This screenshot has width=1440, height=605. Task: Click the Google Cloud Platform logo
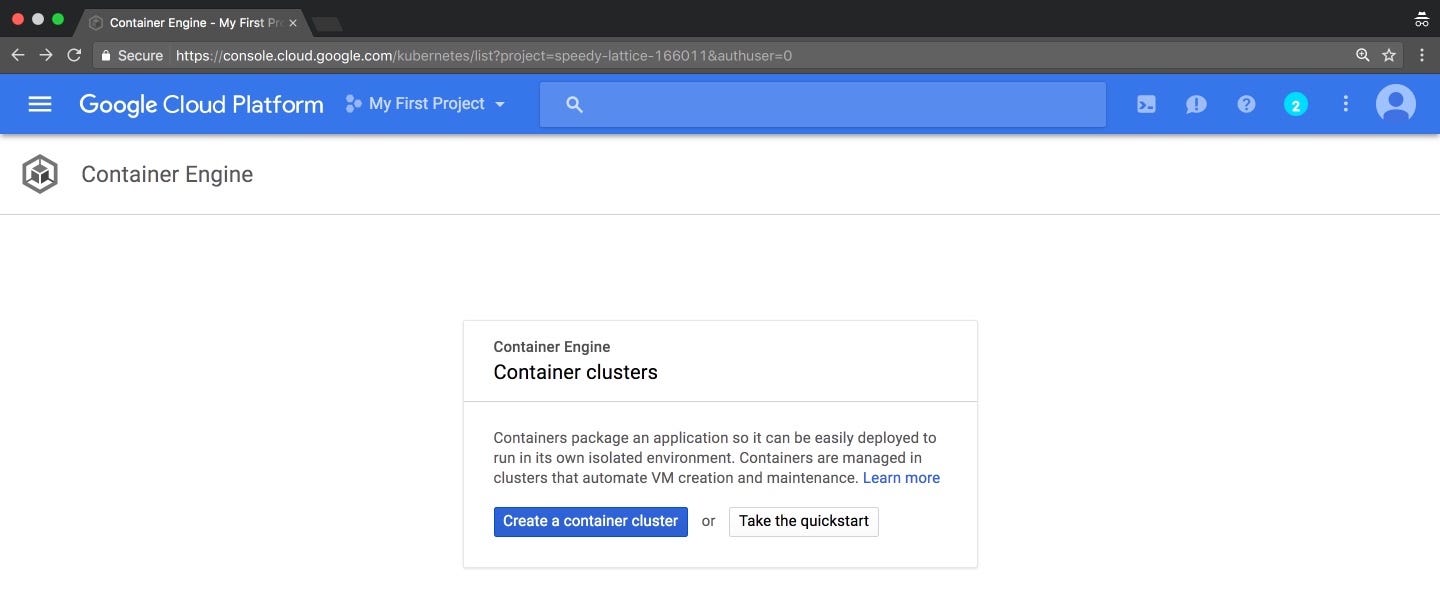(x=201, y=104)
